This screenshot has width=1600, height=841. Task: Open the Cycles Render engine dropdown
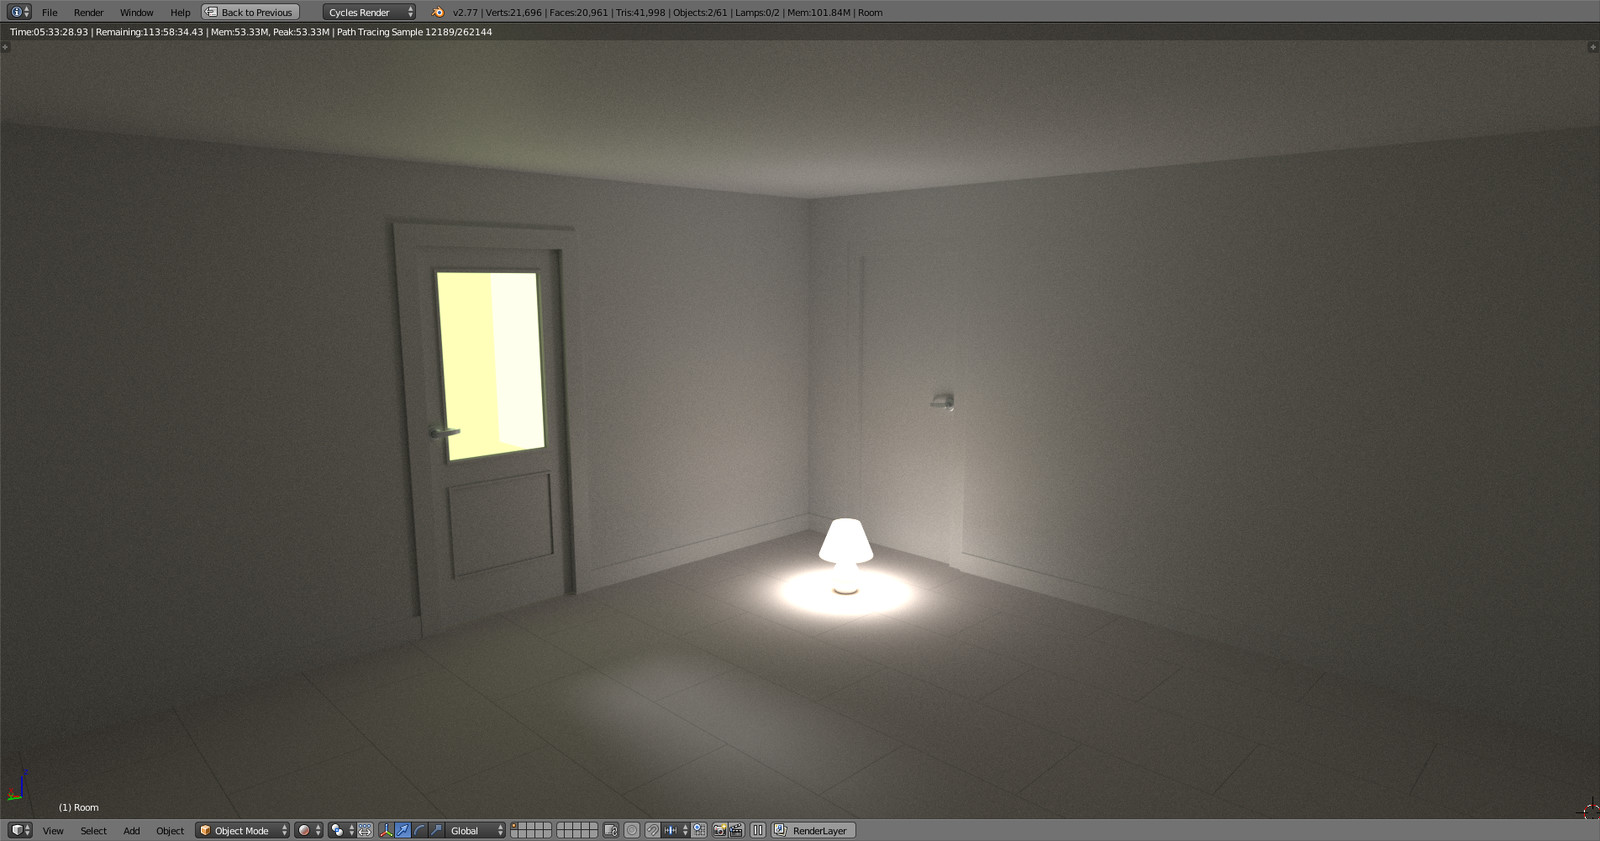click(x=369, y=12)
